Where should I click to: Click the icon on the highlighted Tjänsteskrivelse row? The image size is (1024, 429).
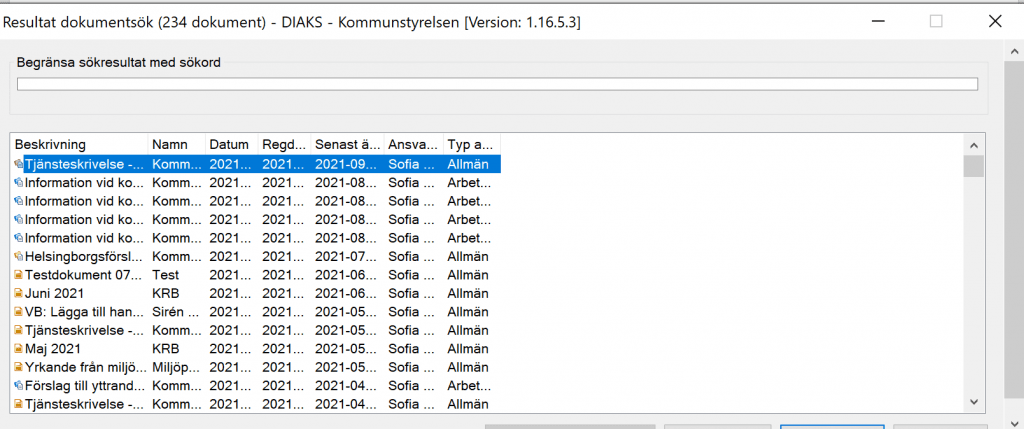(x=18, y=165)
